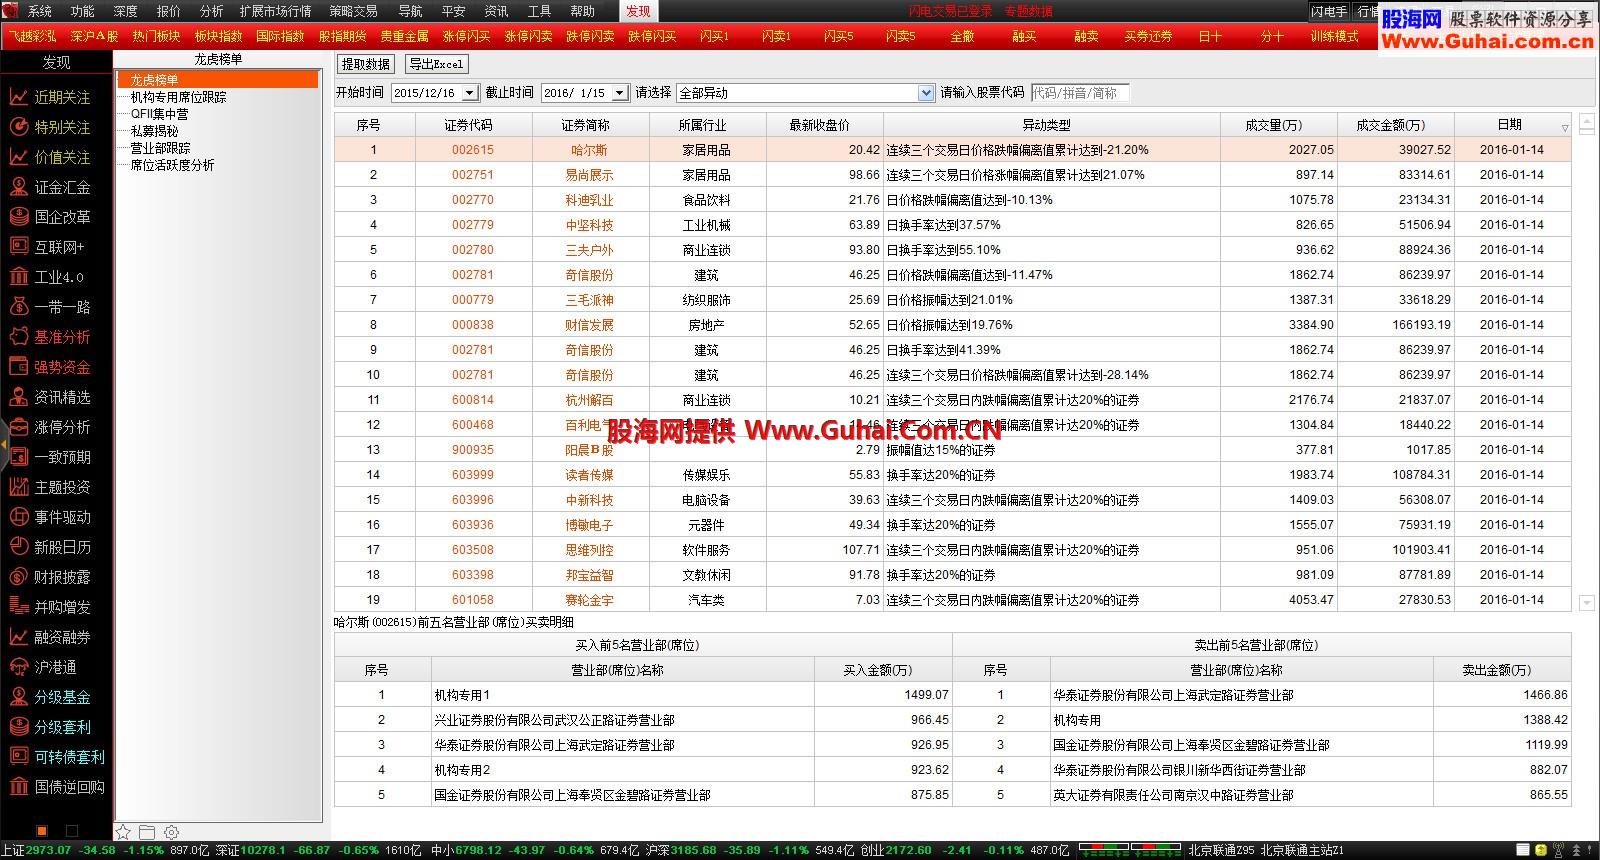Click the table scrollbar down arrow
This screenshot has height=860, width=1600.
click(1586, 603)
